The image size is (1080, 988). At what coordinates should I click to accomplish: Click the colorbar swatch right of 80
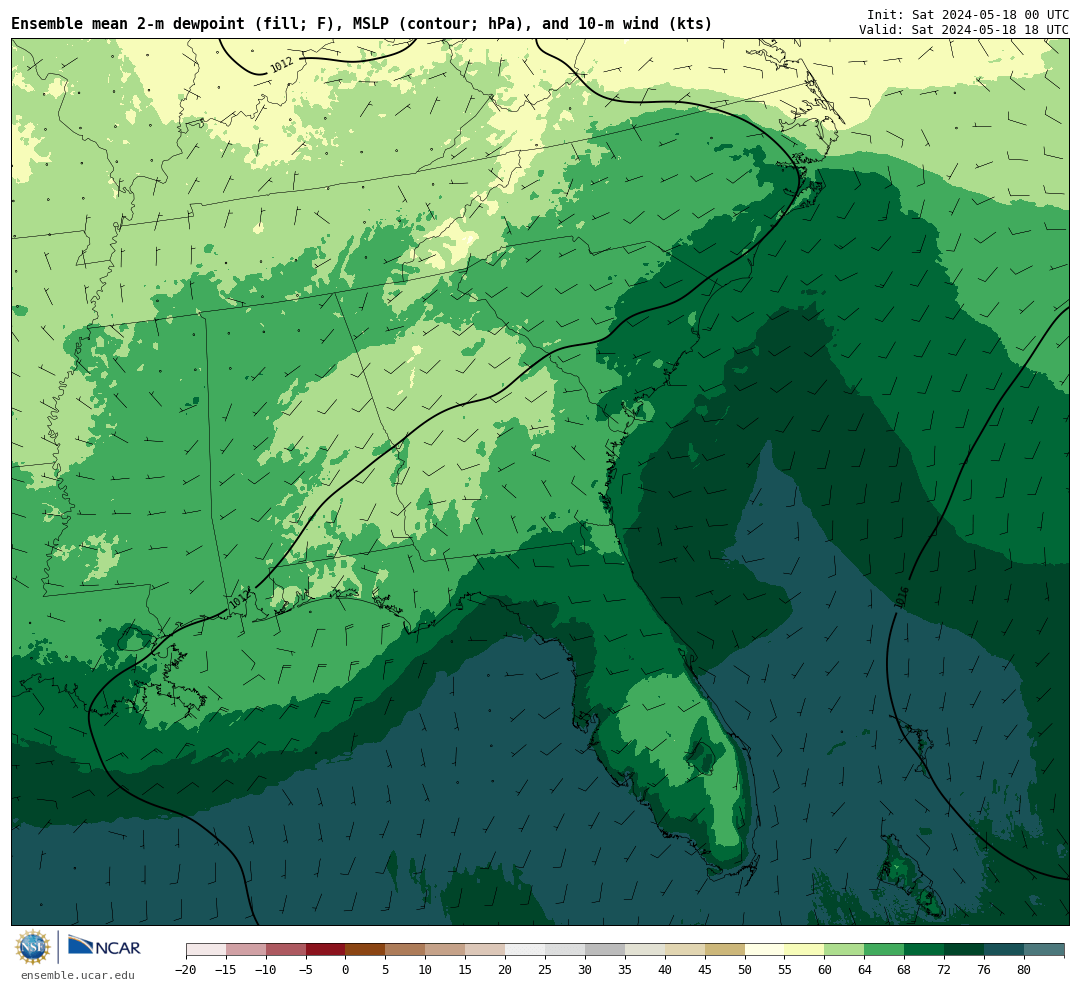pyautogui.click(x=1044, y=950)
